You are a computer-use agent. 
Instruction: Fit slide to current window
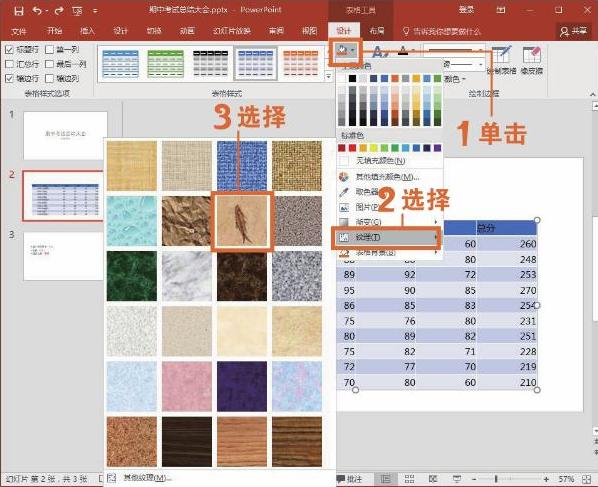tap(587, 479)
